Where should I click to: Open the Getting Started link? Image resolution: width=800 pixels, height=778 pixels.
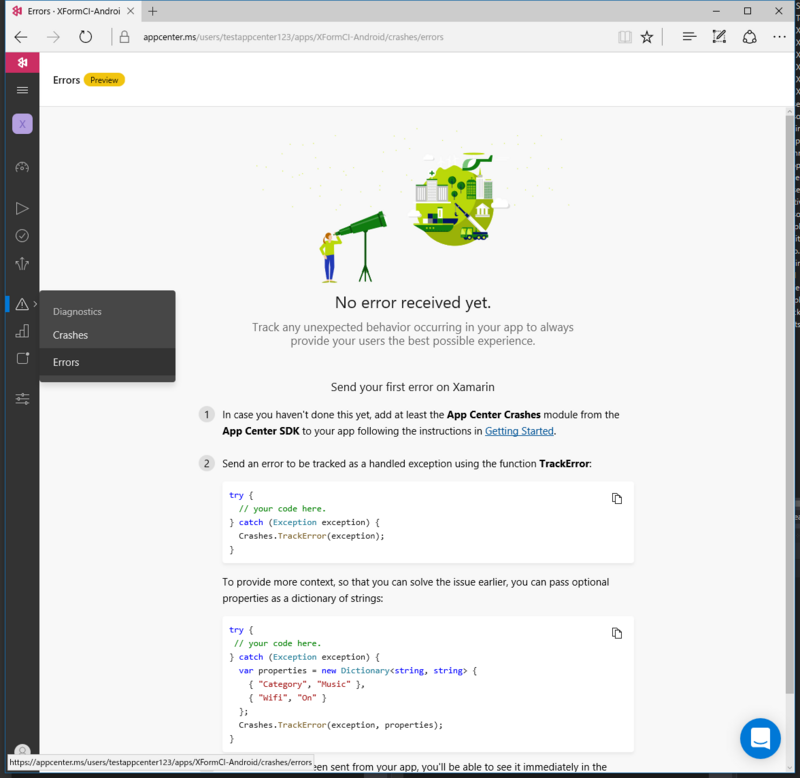click(519, 431)
